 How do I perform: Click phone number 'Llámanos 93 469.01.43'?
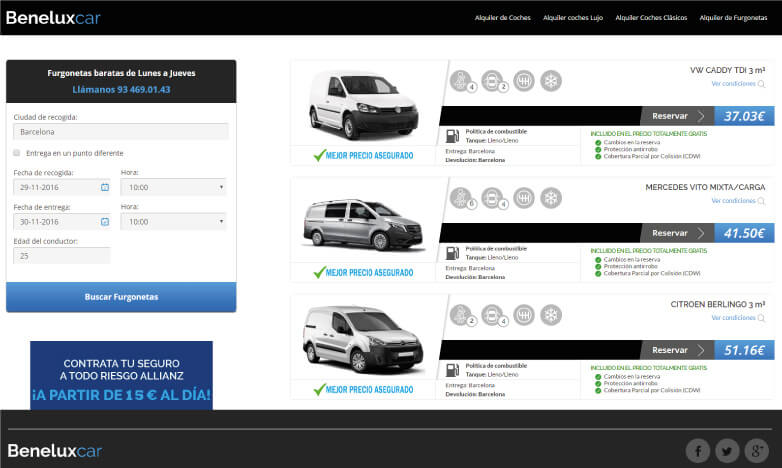pos(121,90)
